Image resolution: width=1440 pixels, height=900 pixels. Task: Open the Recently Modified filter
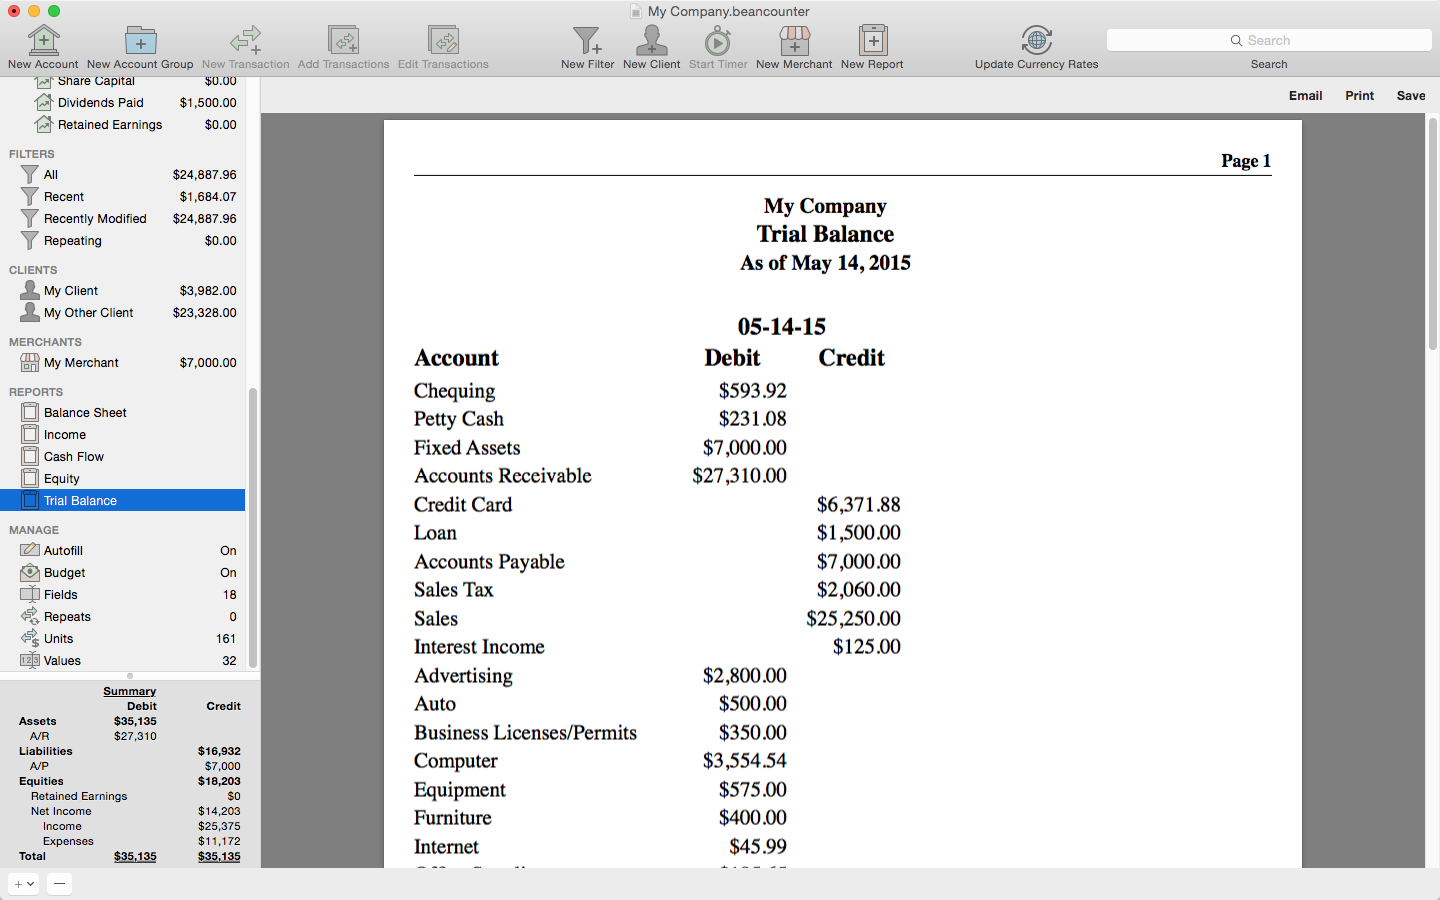[122, 219]
